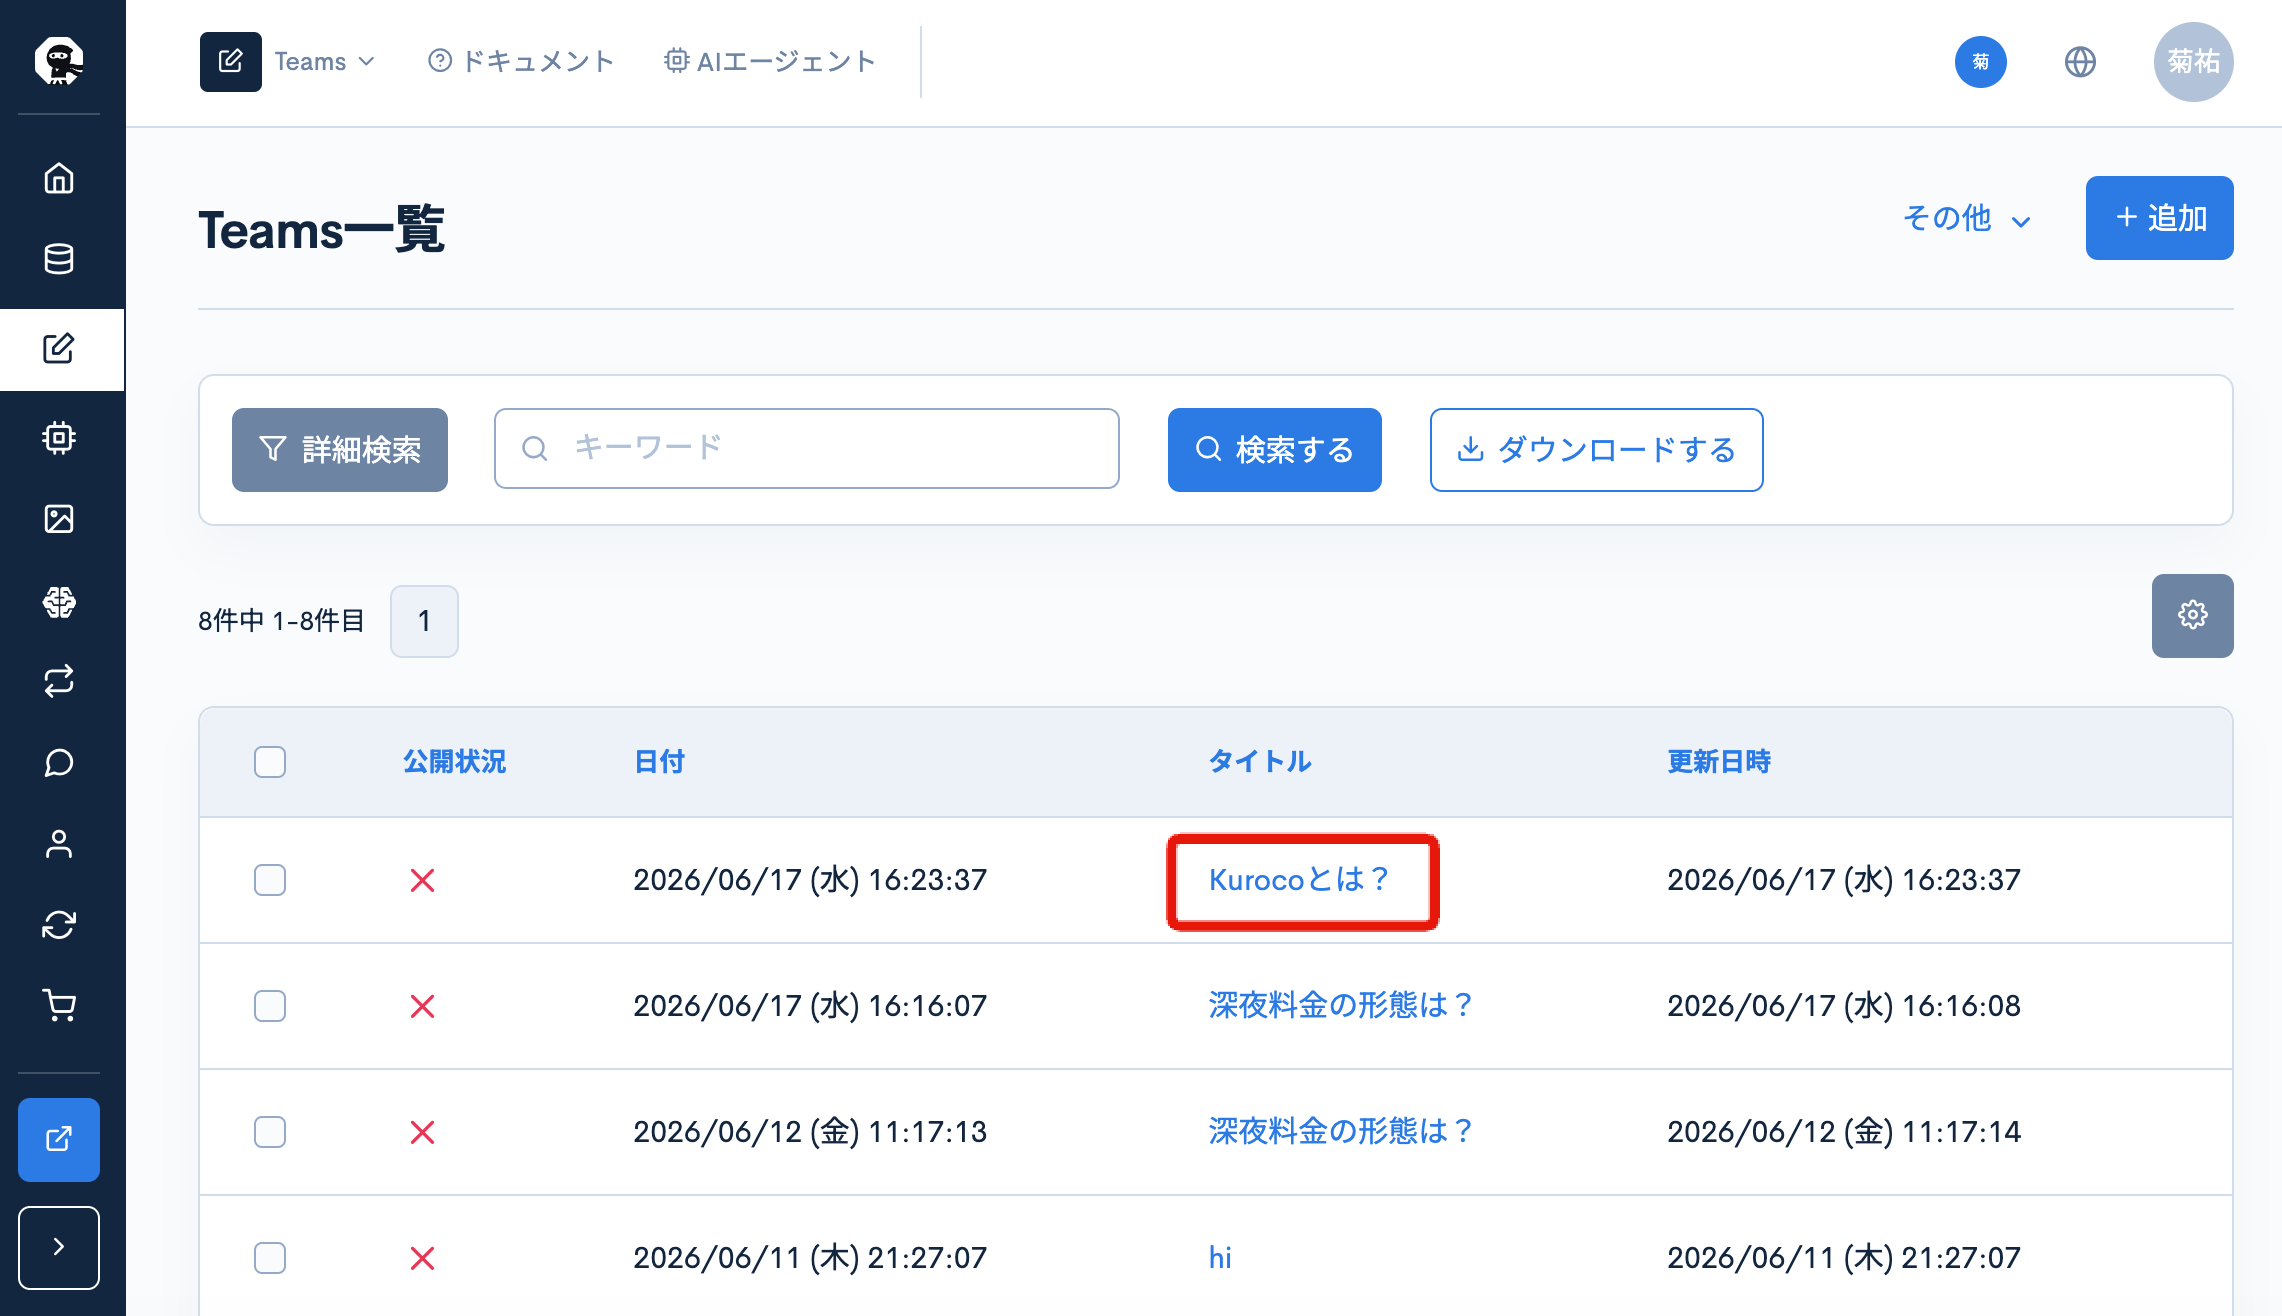Open 詳細検索 filter button

340,450
